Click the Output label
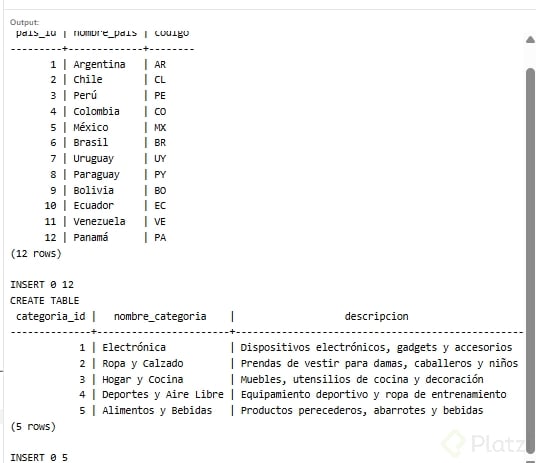536x463 pixels. pyautogui.click(x=24, y=22)
